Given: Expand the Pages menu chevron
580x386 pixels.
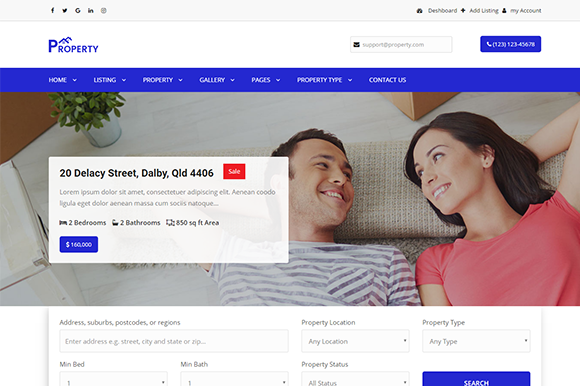Looking at the screenshot, I should (x=278, y=80).
